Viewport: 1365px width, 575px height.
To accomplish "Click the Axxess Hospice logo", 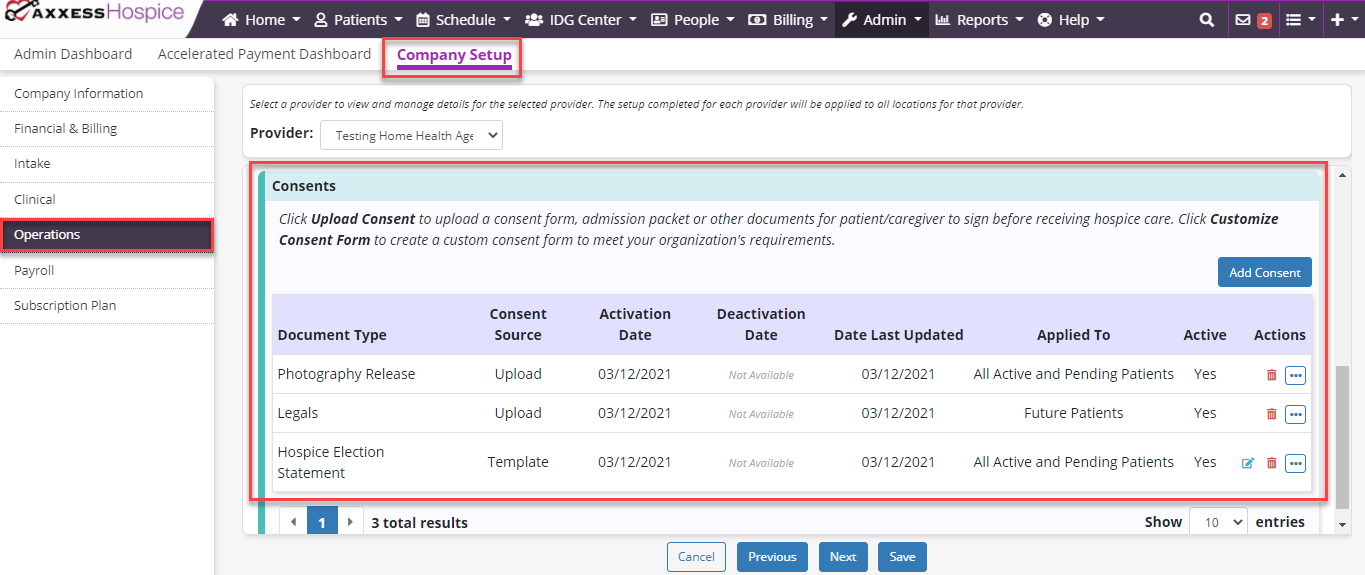I will 94,15.
